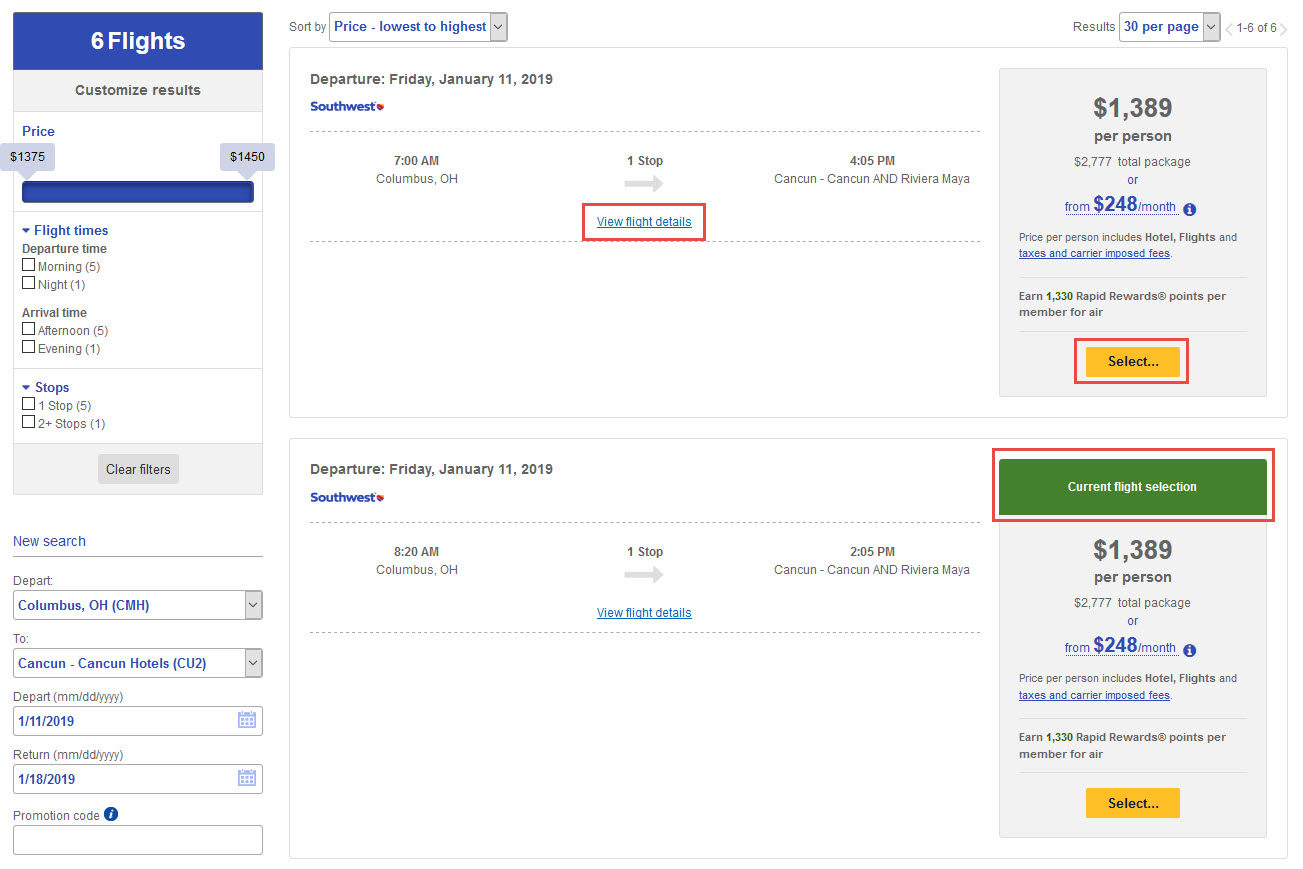
Task: Click the 4:05 PM arrival time
Action: point(872,161)
